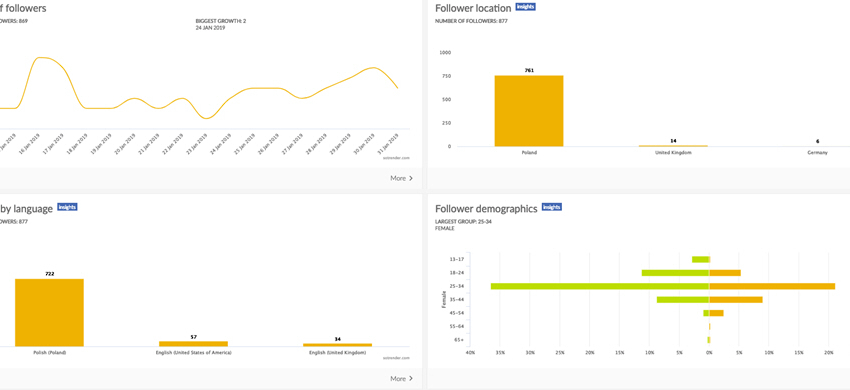This screenshot has width=850, height=390.
Task: Open More link under followers line chart
Action: pos(402,178)
